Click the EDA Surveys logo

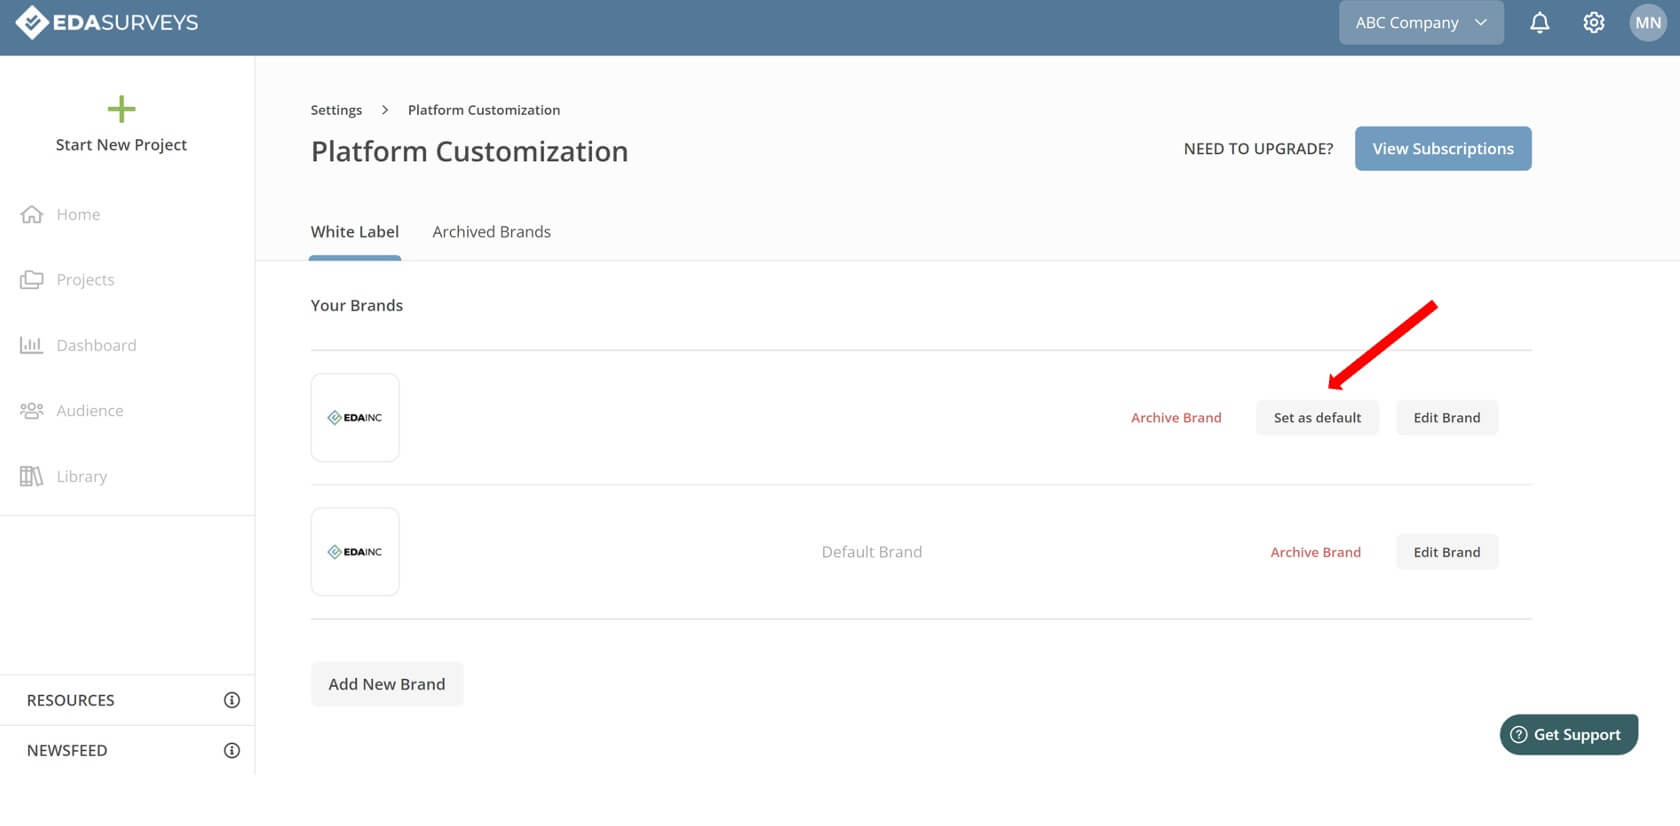(107, 22)
